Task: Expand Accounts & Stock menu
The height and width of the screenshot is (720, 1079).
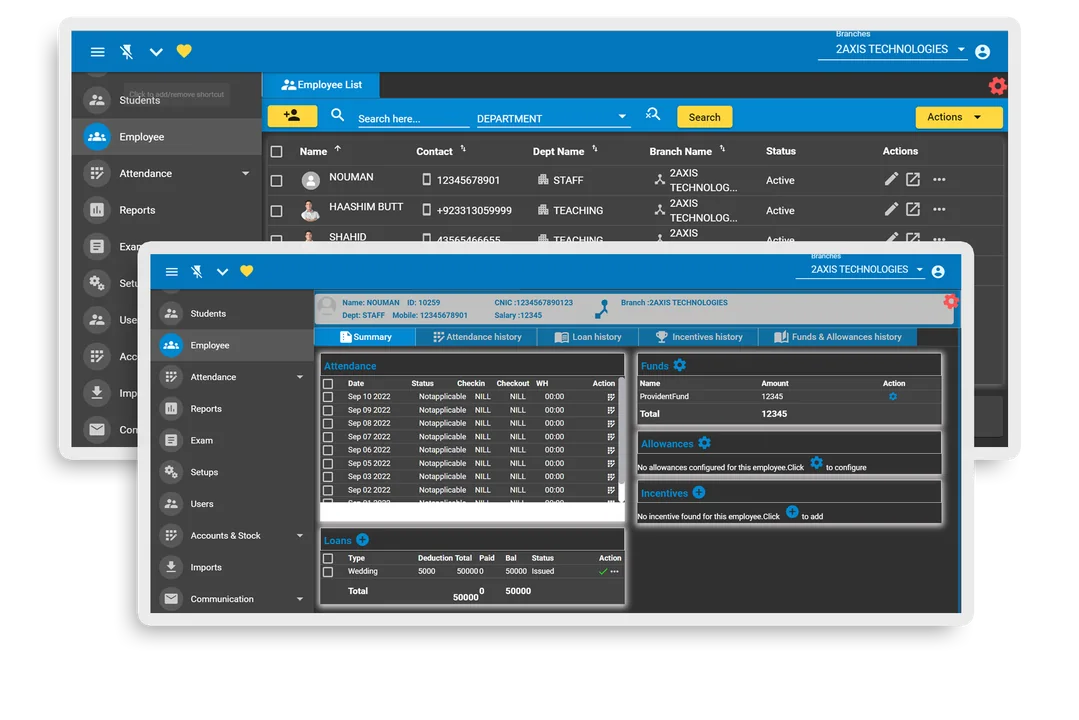Action: 299,536
